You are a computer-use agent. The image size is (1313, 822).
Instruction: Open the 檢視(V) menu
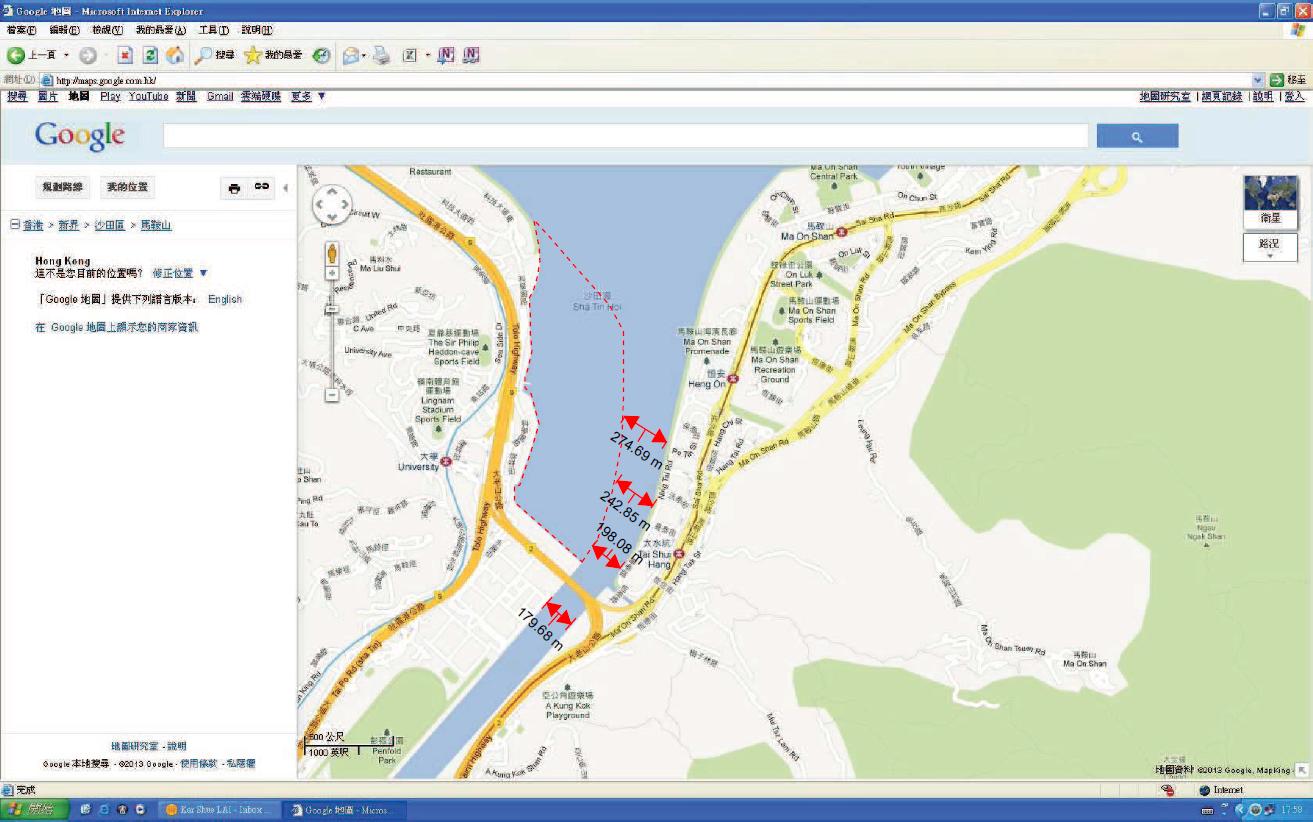(x=107, y=30)
